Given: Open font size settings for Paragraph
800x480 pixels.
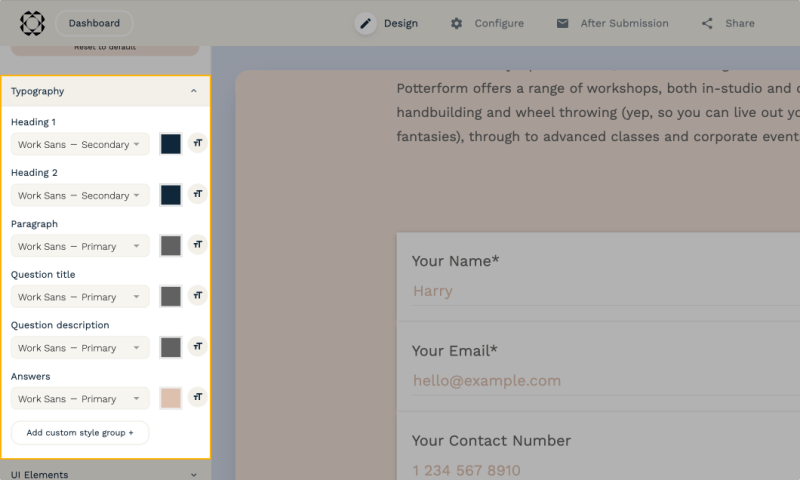Looking at the screenshot, I should [197, 245].
